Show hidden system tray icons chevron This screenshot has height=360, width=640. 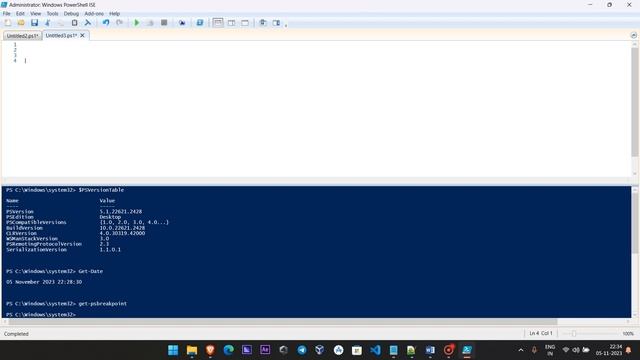point(521,350)
